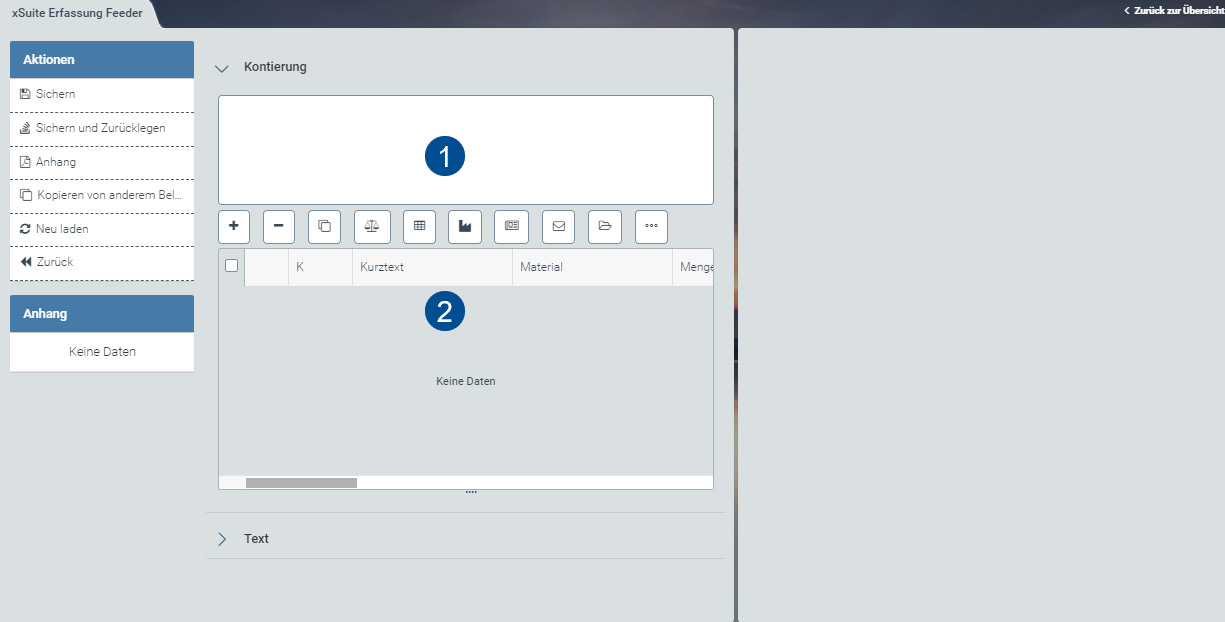Image resolution: width=1225 pixels, height=622 pixels.
Task: Click the copy row icon in toolbar
Action: [324, 226]
